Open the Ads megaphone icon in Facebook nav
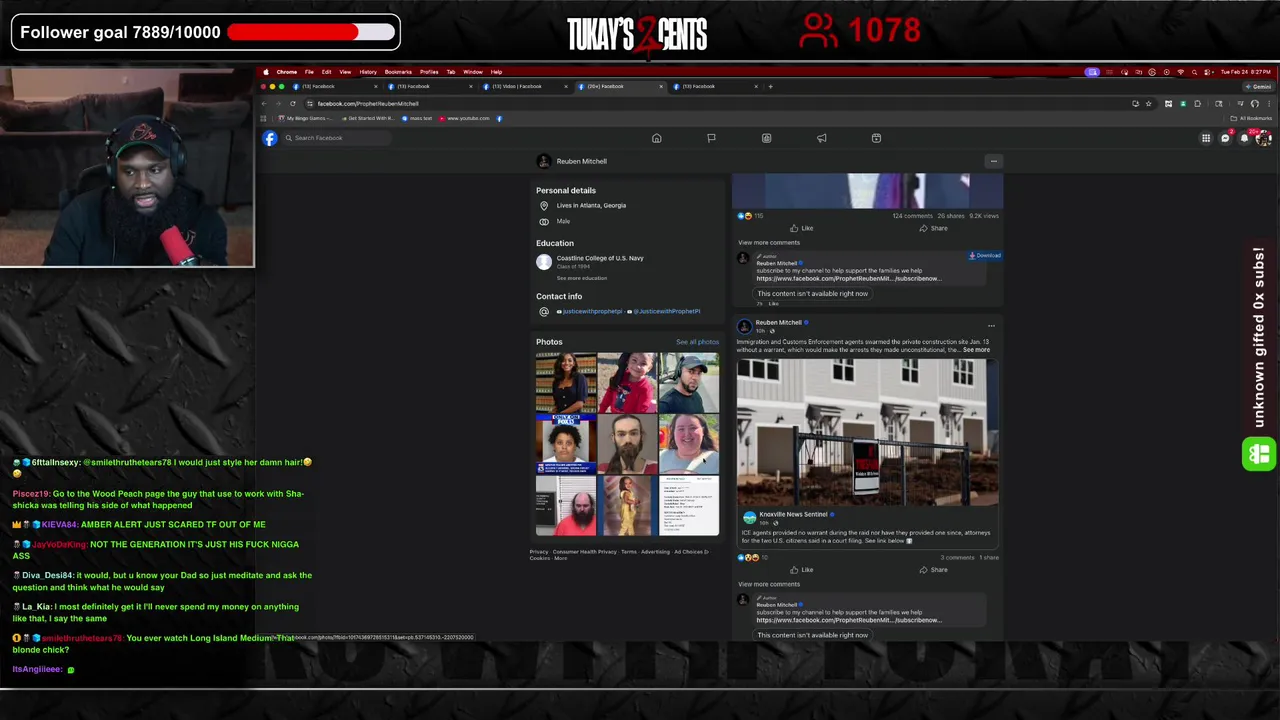 (x=821, y=138)
